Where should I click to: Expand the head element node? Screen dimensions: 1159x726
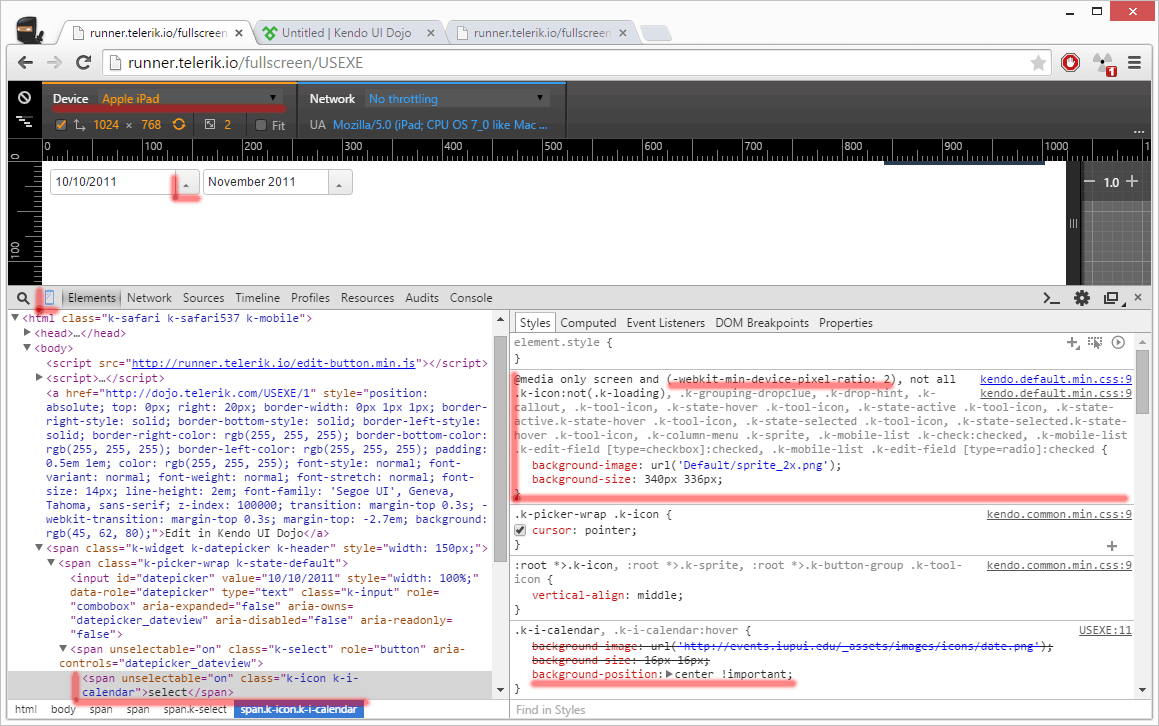(x=28, y=333)
